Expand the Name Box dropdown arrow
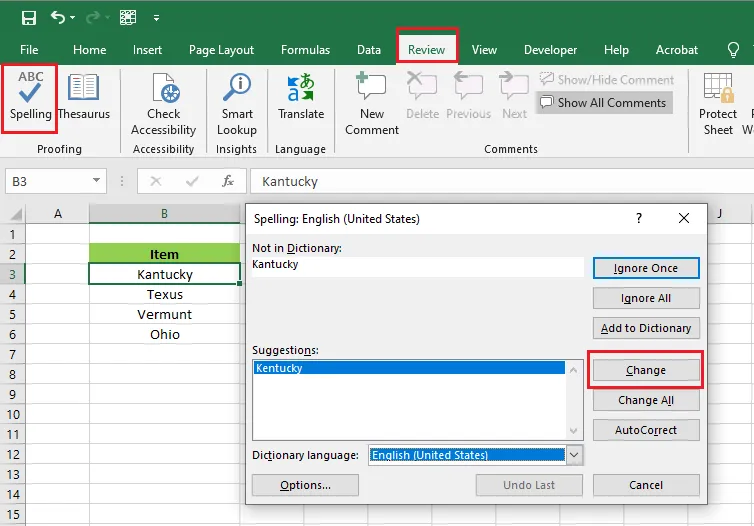 tap(96, 181)
